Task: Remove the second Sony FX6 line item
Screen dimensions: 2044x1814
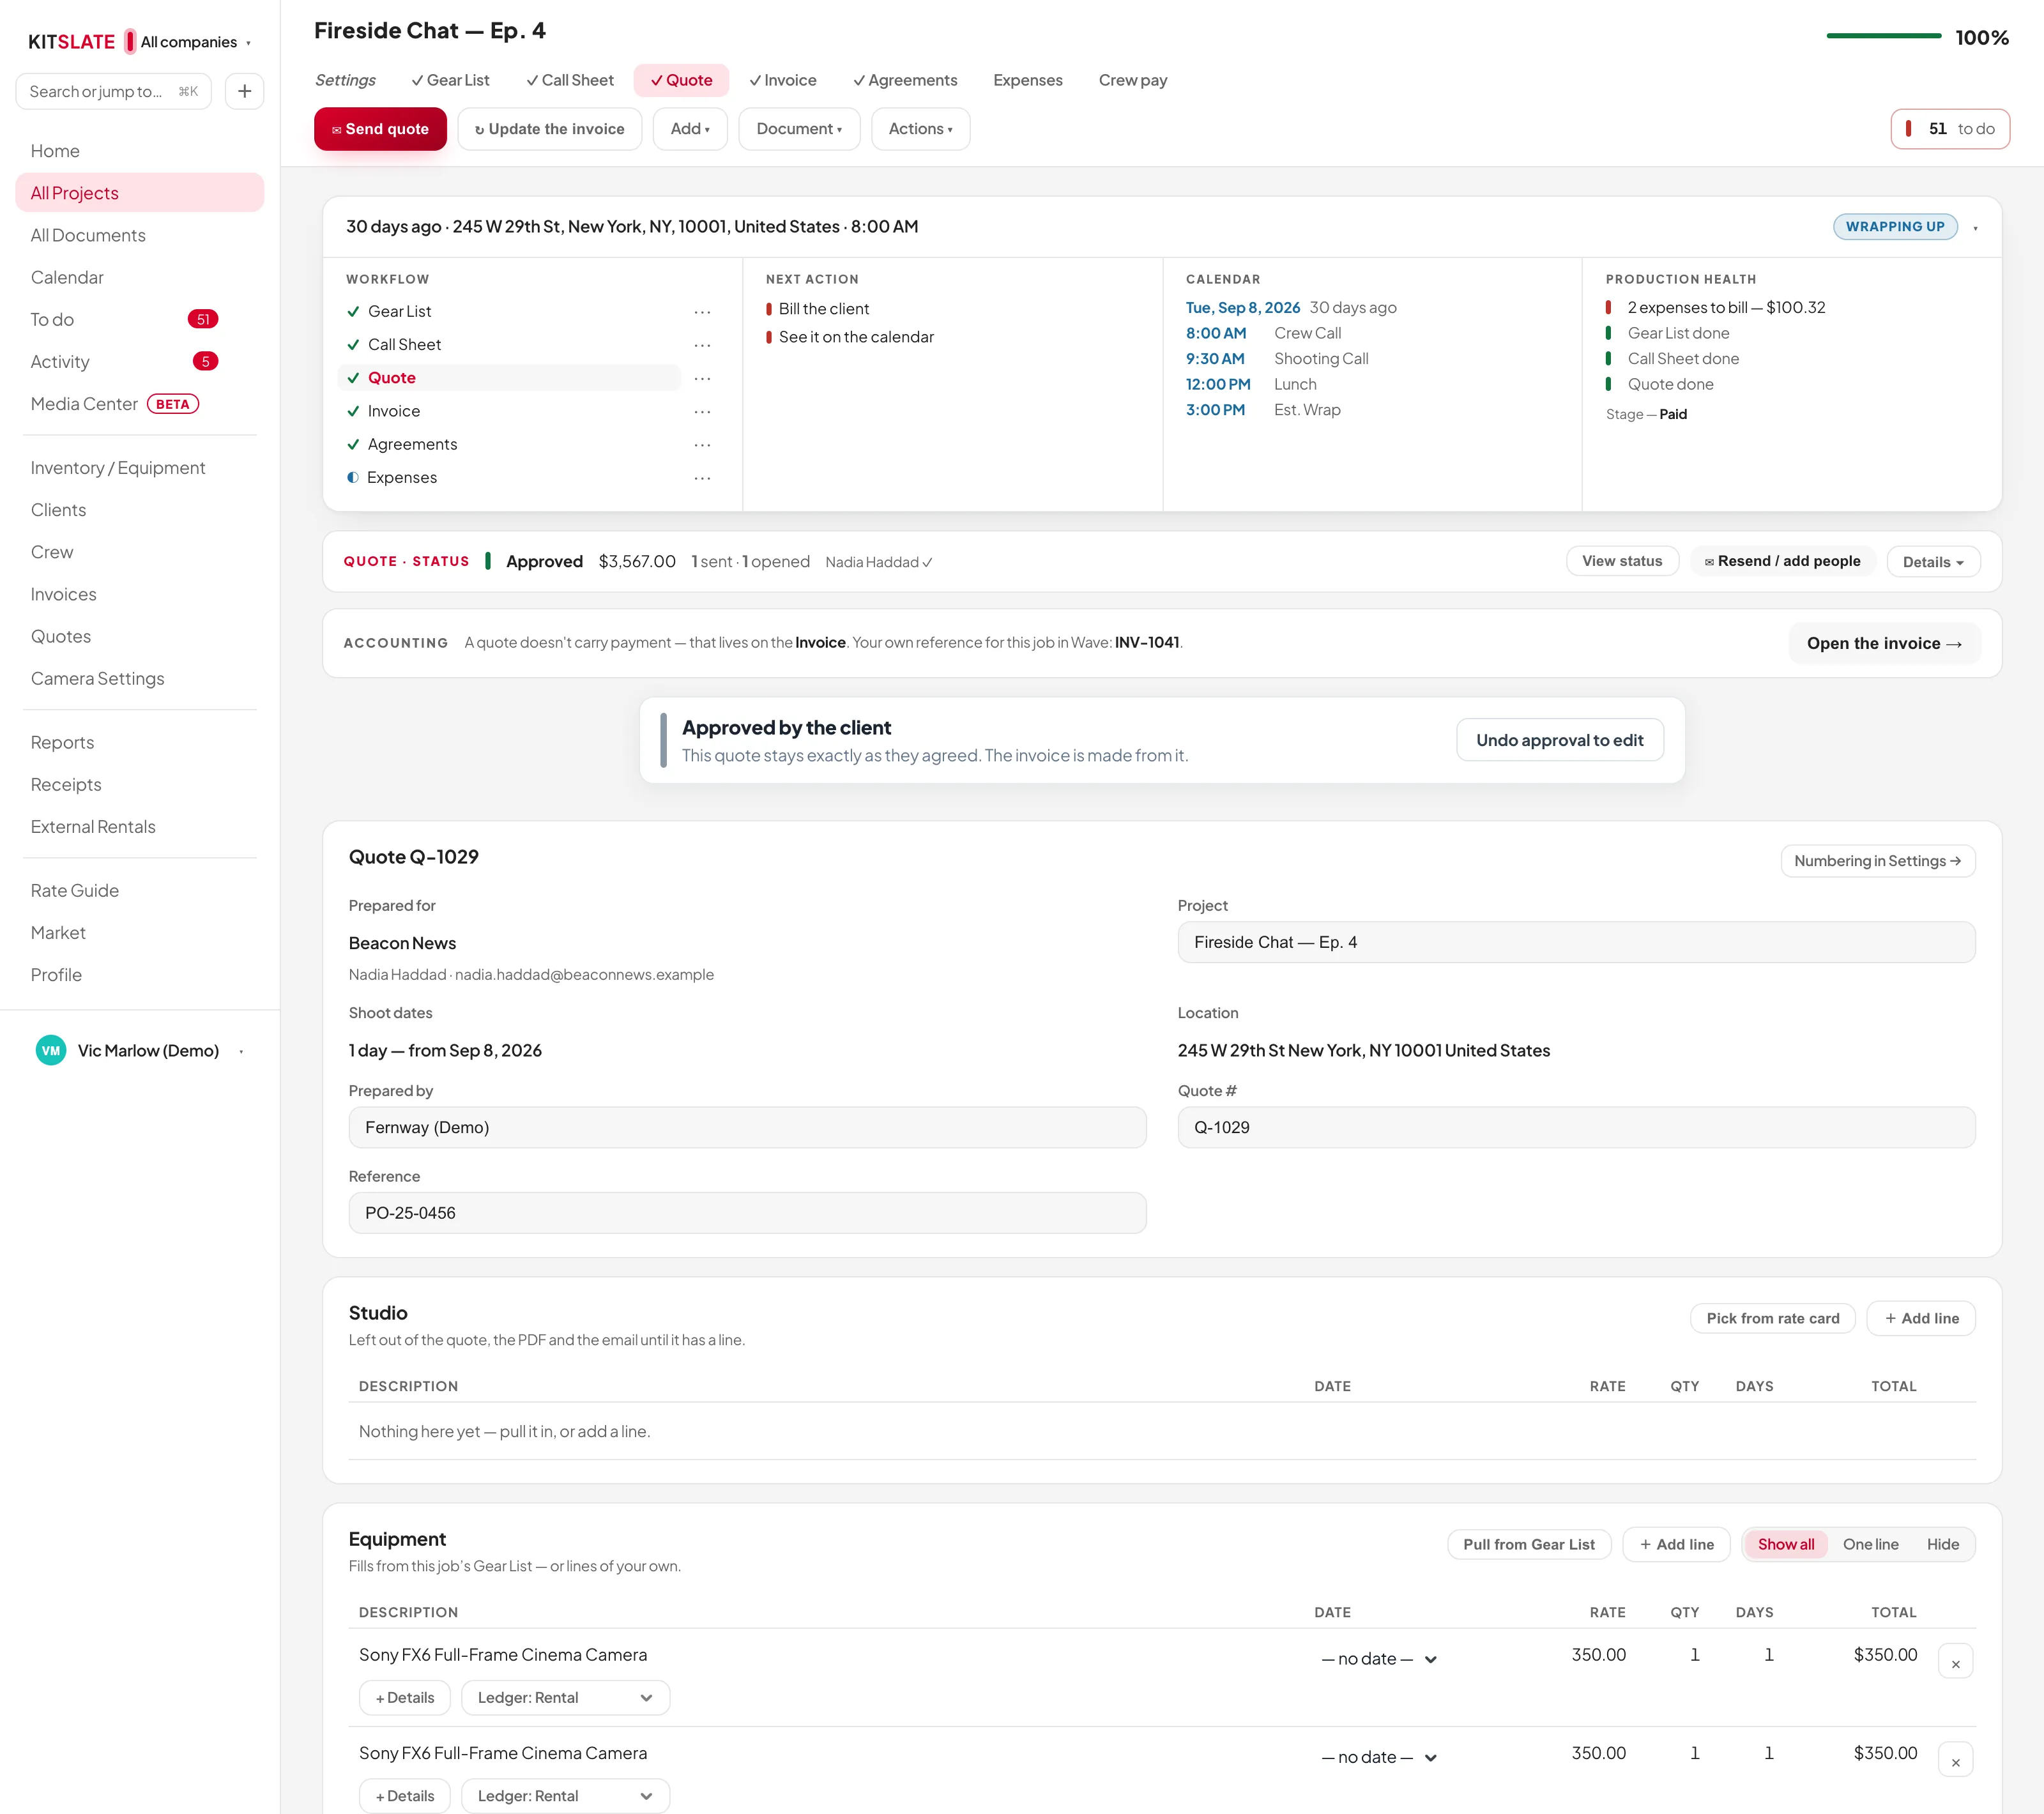Action: click(x=1955, y=1760)
